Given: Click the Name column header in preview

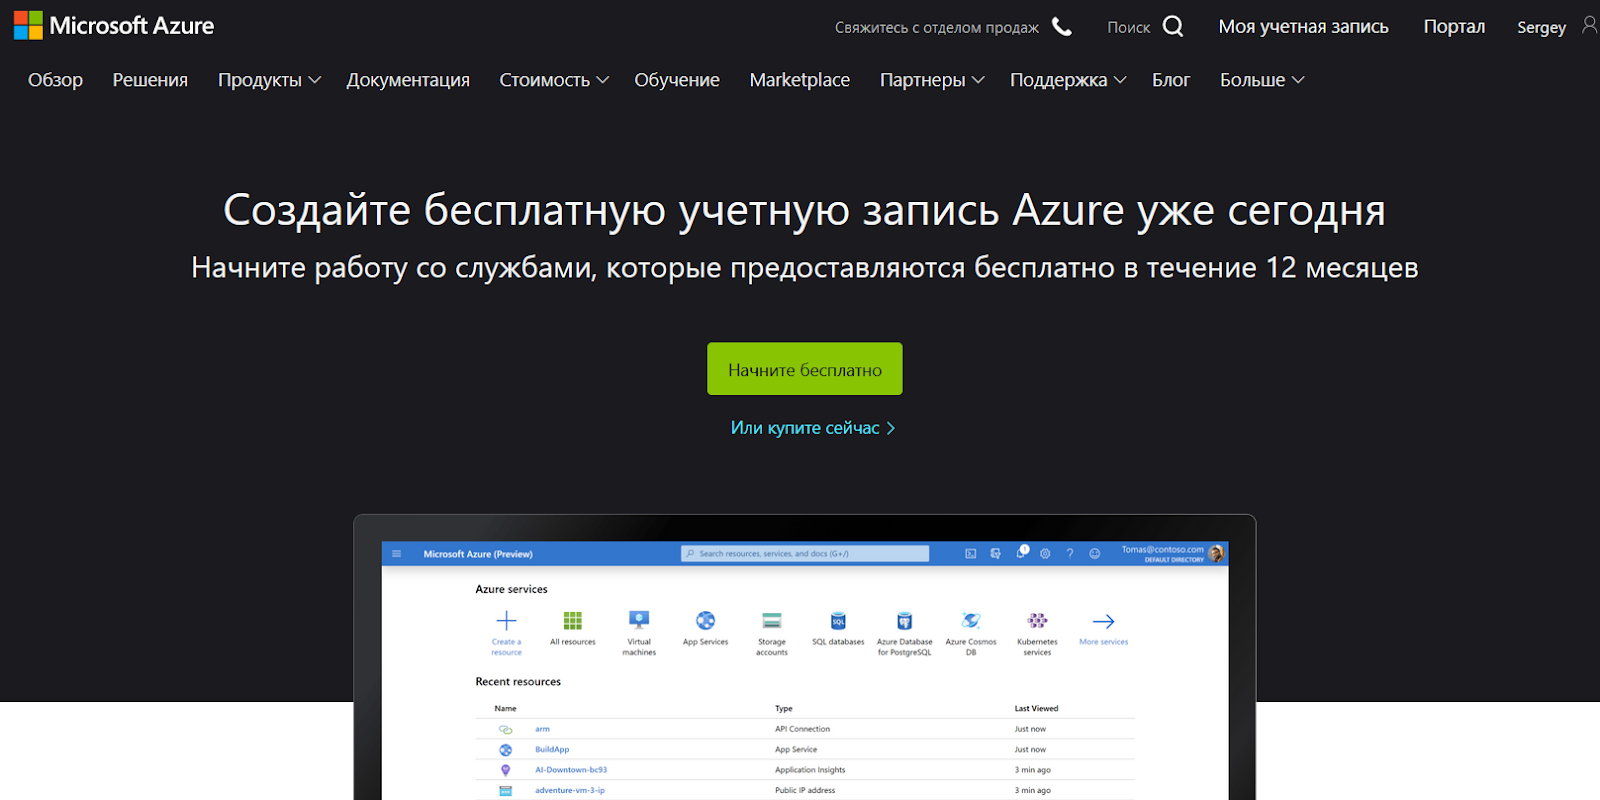Looking at the screenshot, I should [505, 709].
